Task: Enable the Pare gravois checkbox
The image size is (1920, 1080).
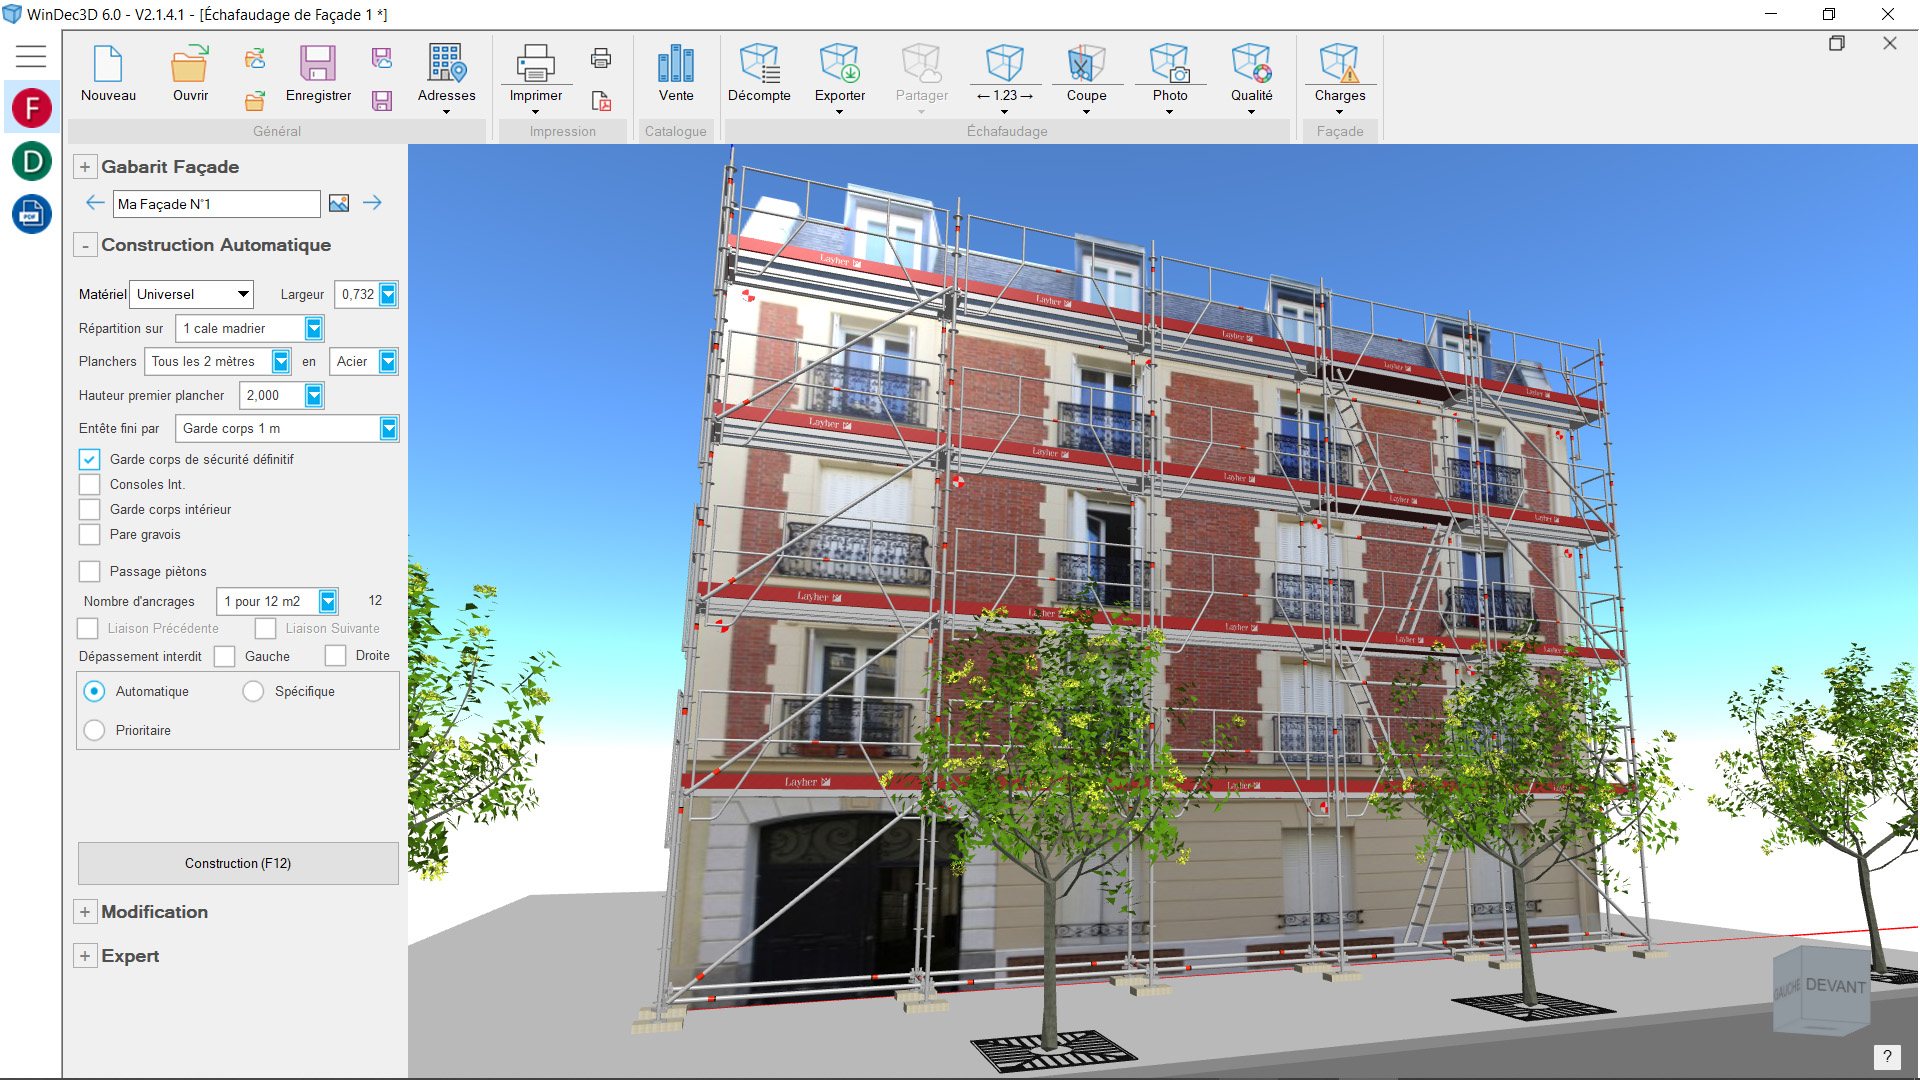Action: pos(90,535)
